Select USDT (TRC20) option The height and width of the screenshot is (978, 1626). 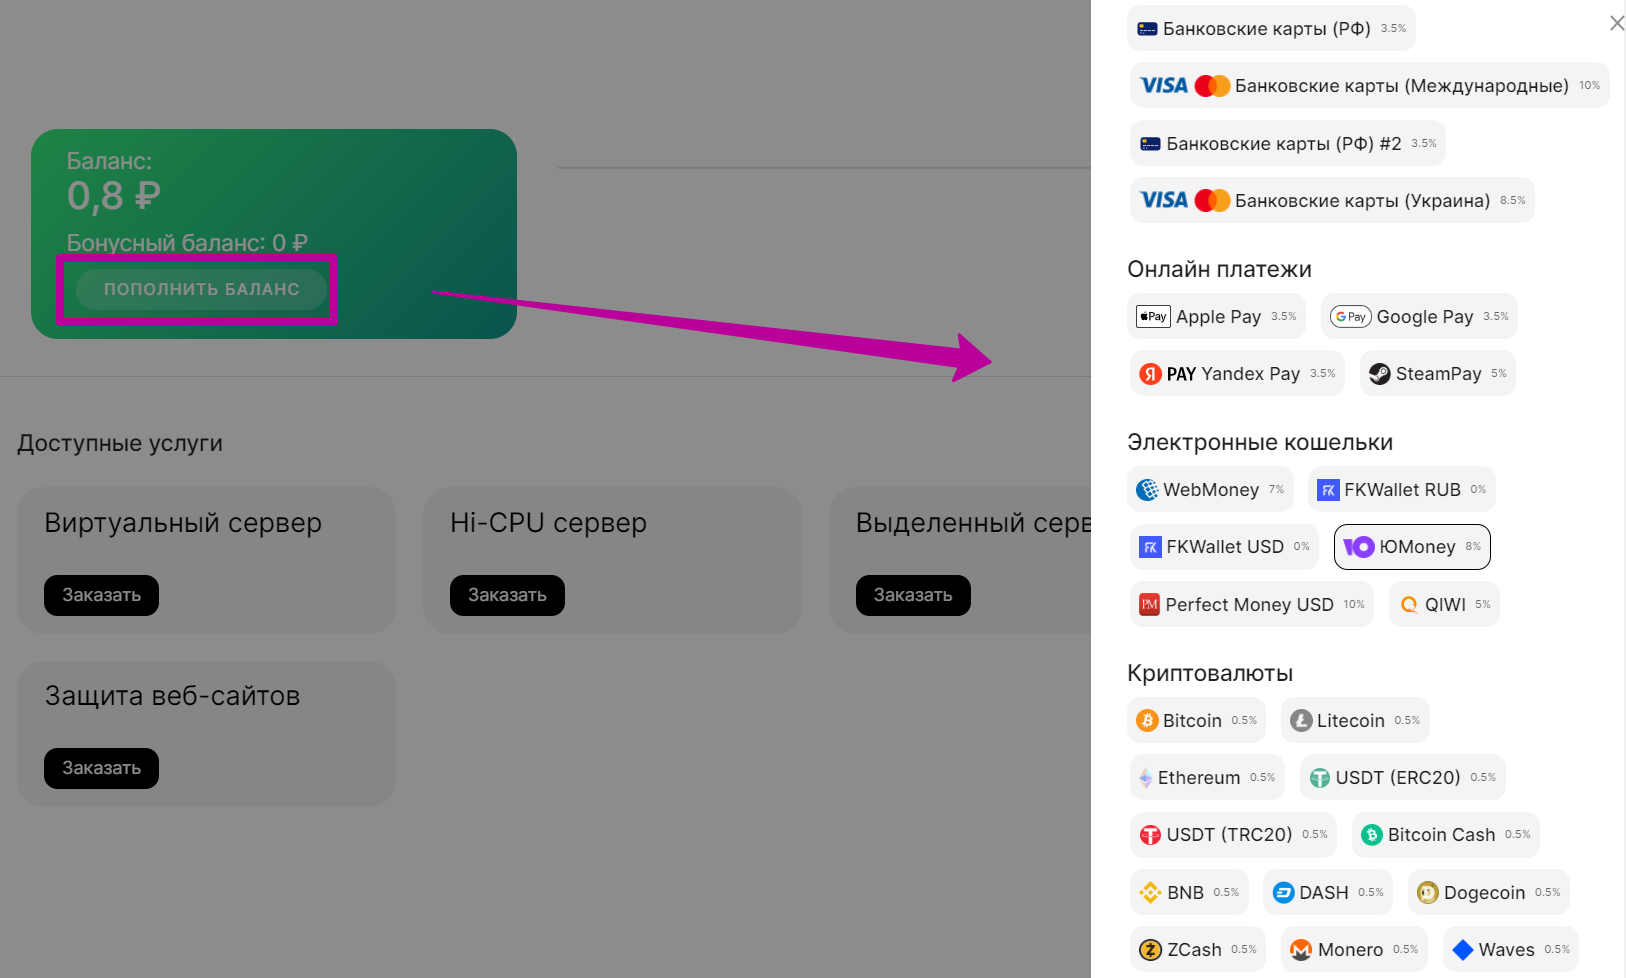coord(1233,834)
